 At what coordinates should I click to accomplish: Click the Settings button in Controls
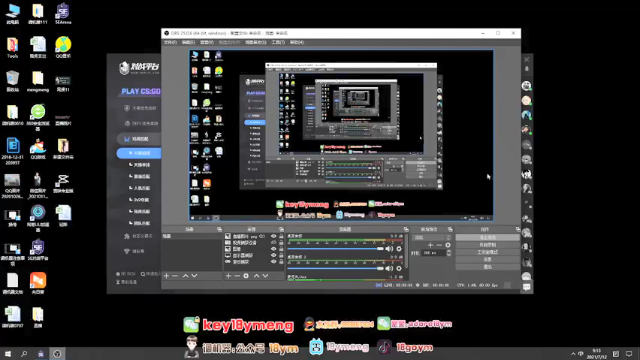pyautogui.click(x=487, y=260)
